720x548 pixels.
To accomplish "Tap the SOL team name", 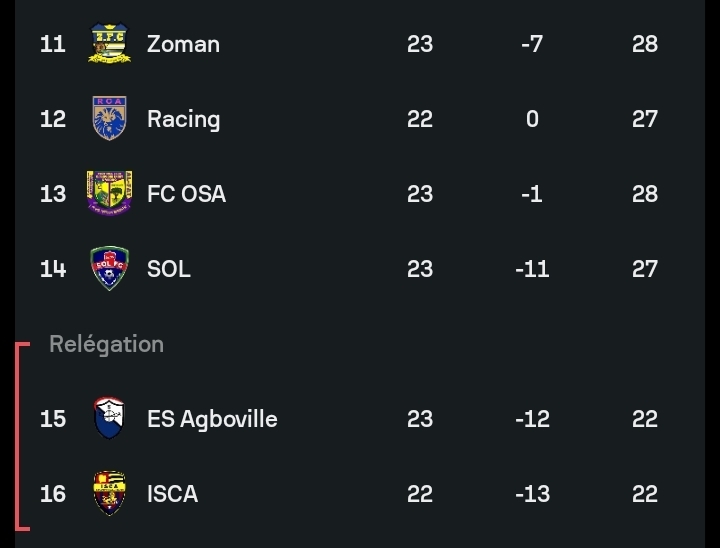I will click(x=168, y=269).
